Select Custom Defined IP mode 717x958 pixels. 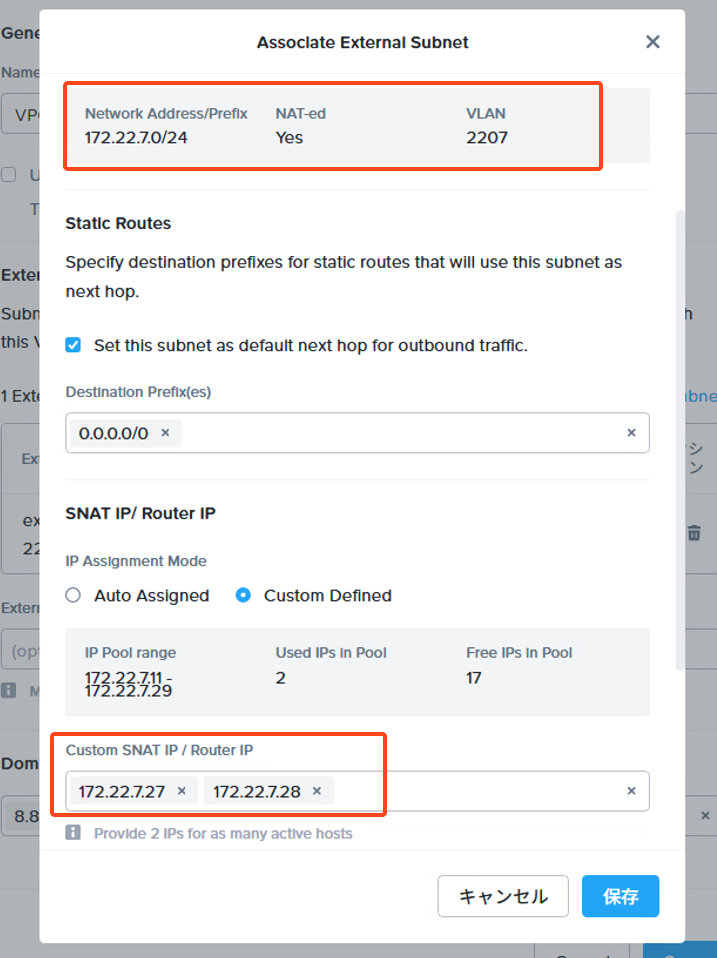point(243,595)
